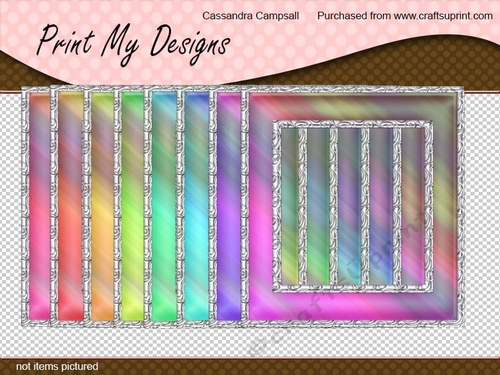Select the pink rightmost inner strip
The height and width of the screenshot is (375, 500).
point(413,207)
